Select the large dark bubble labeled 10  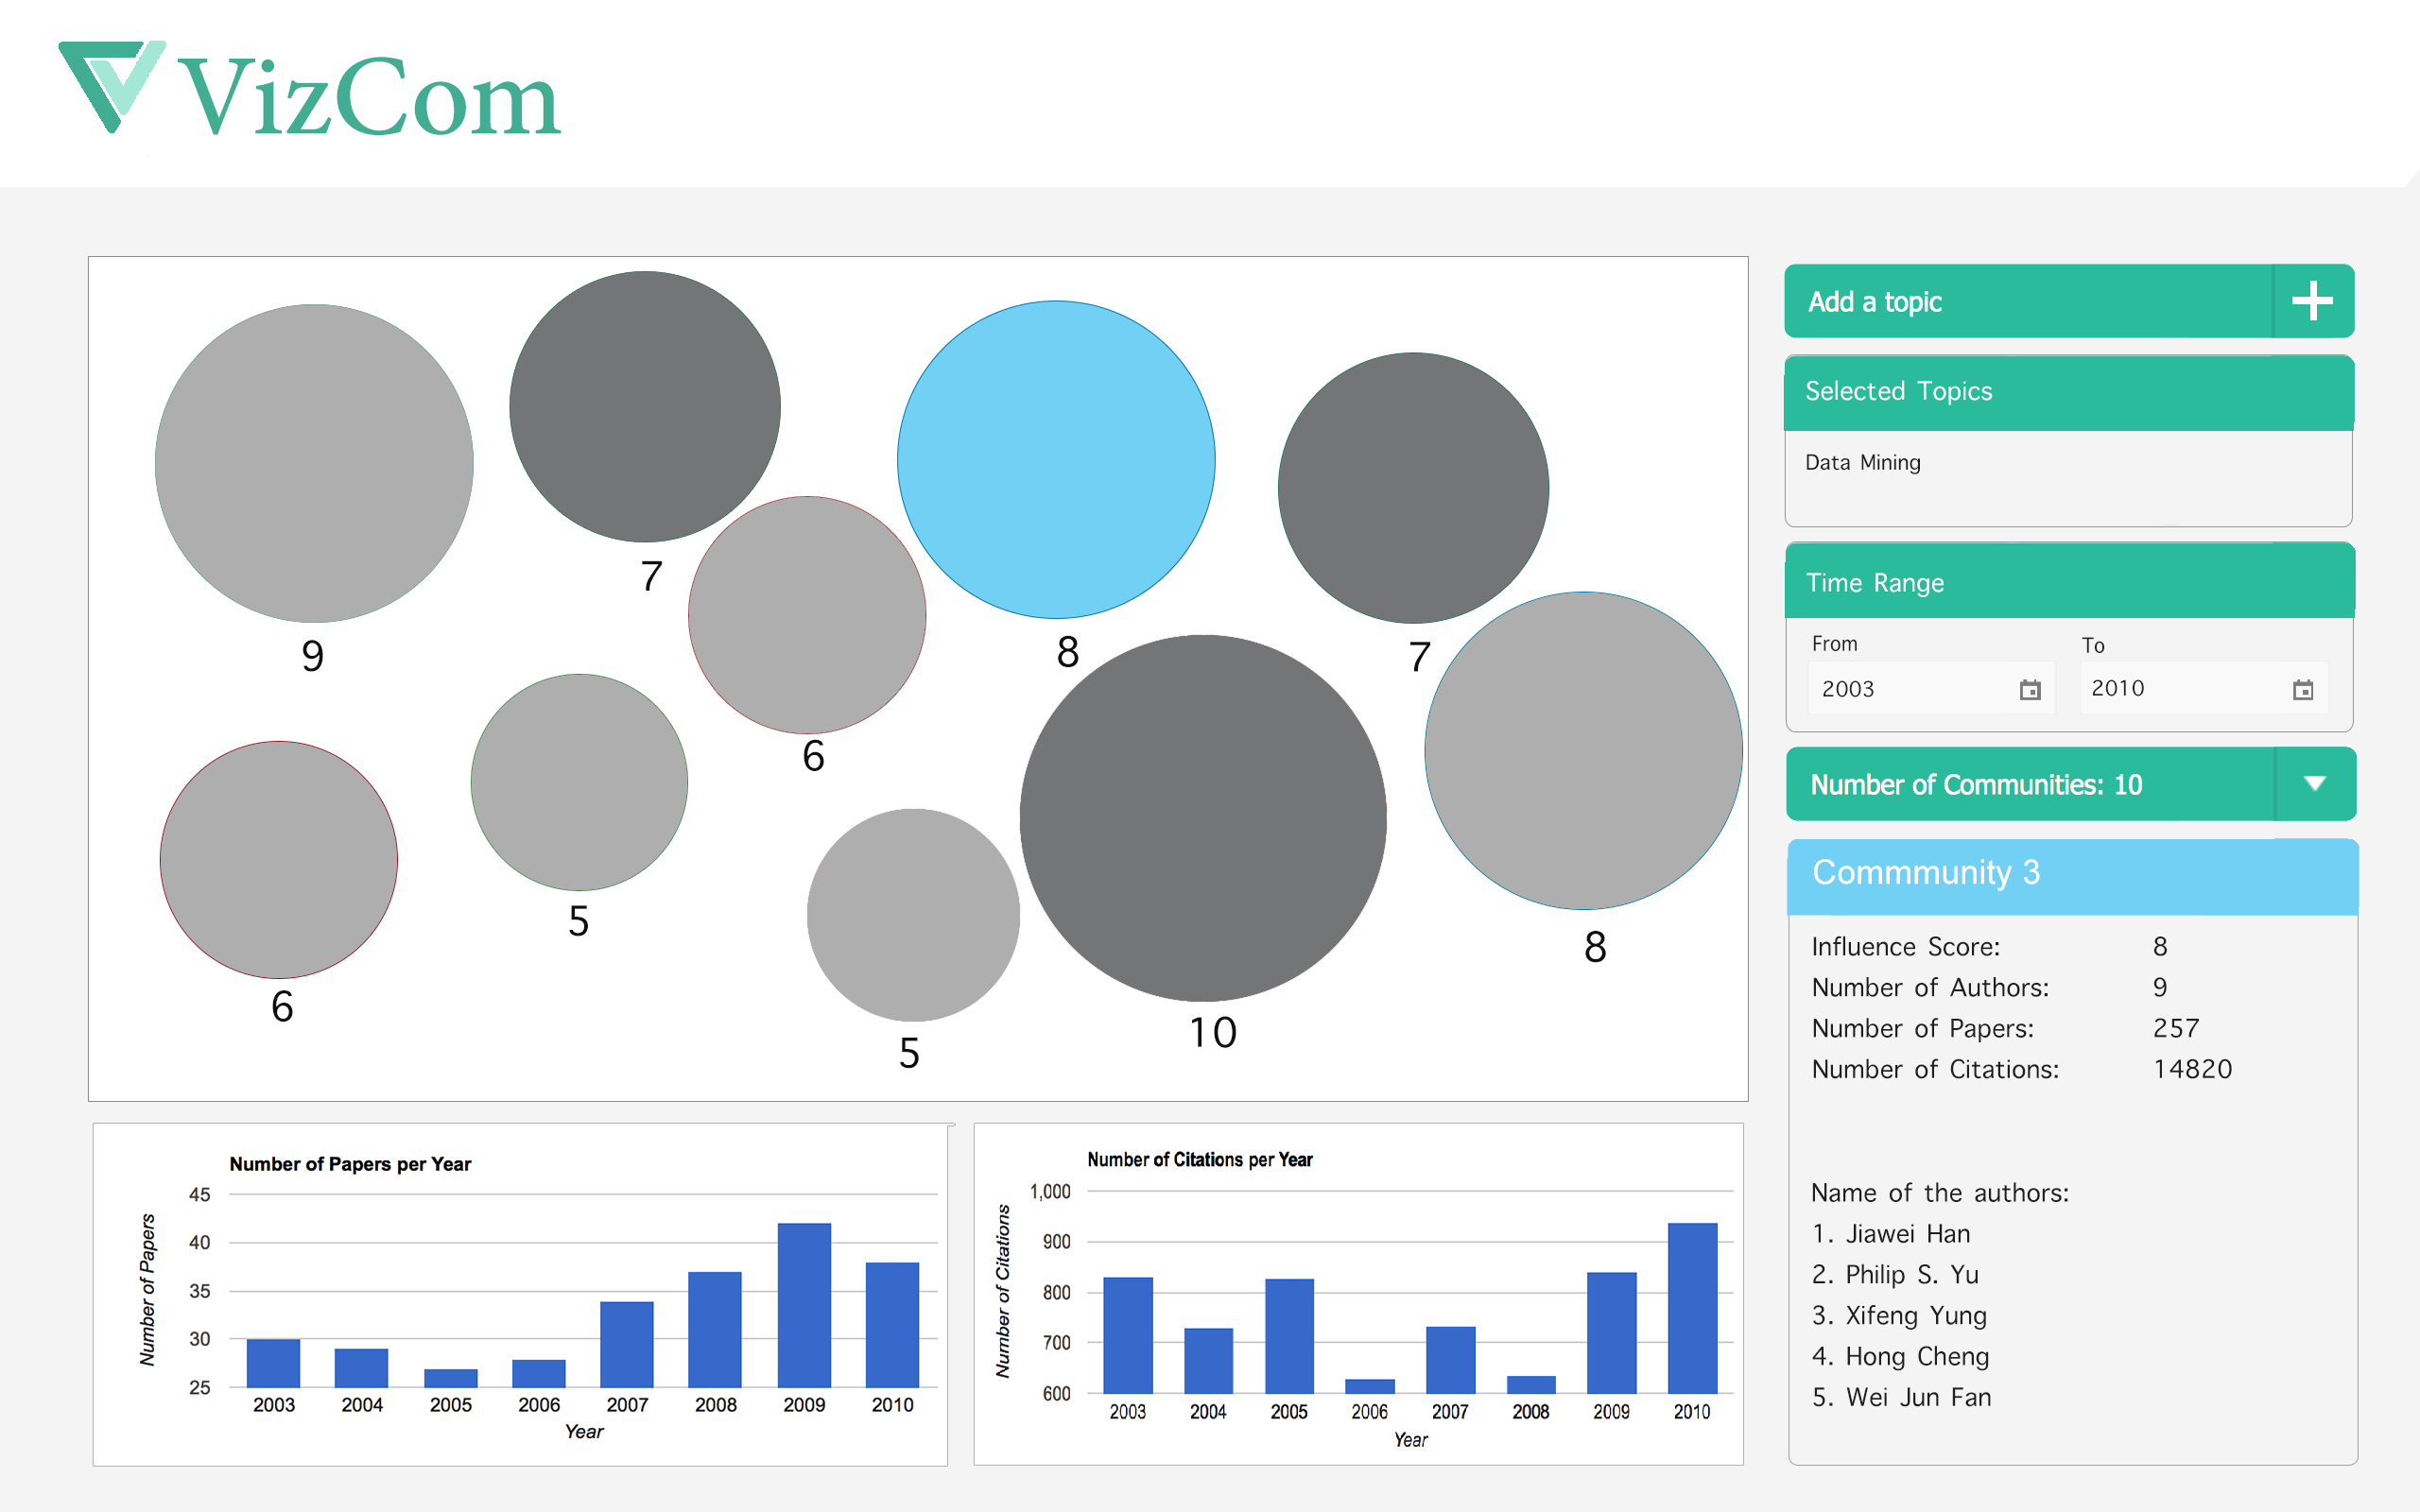coord(1202,818)
